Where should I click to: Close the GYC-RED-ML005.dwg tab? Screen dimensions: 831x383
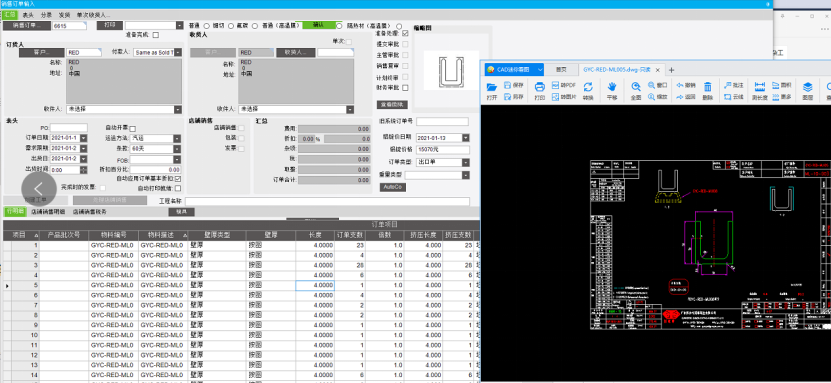[x=658, y=69]
